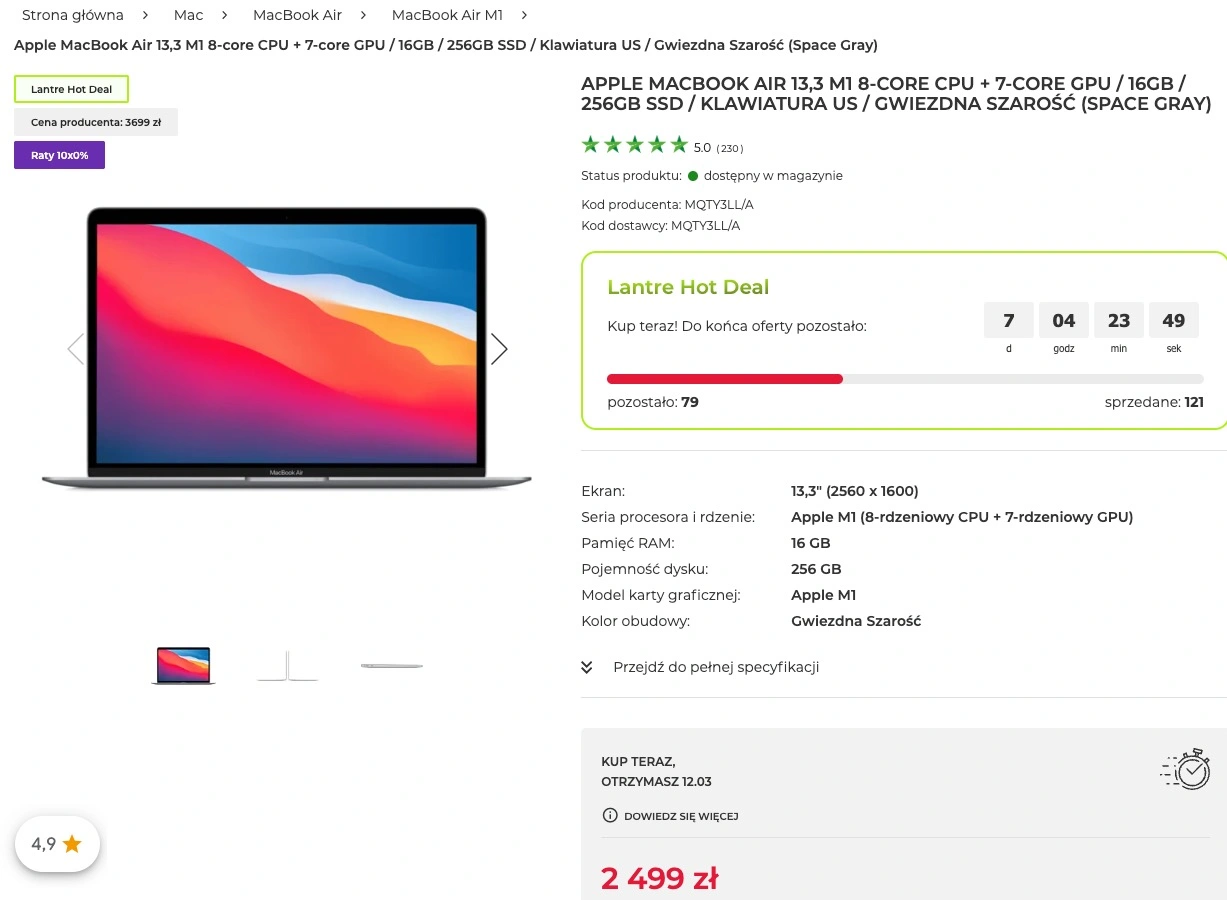
Task: Click the green star rating icons
Action: (635, 145)
